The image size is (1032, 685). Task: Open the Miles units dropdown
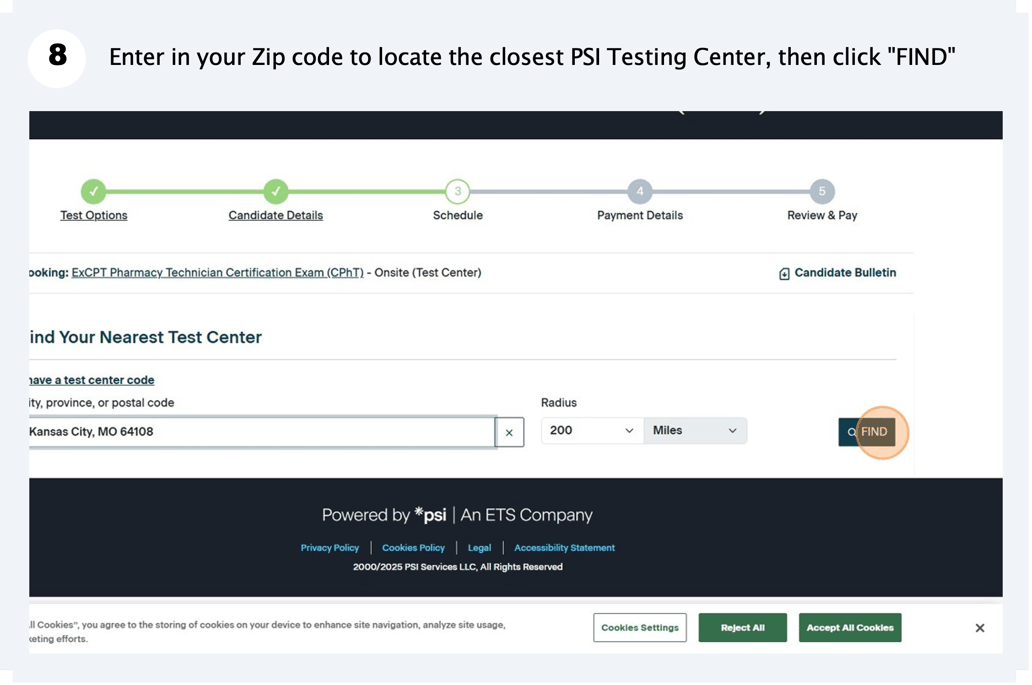point(695,429)
